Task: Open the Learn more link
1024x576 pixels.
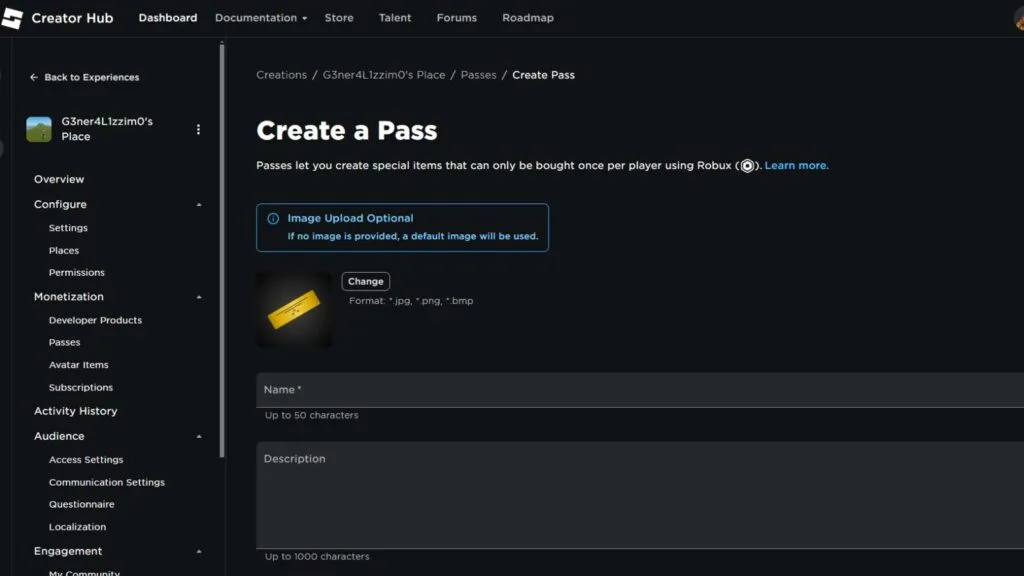Action: click(796, 166)
